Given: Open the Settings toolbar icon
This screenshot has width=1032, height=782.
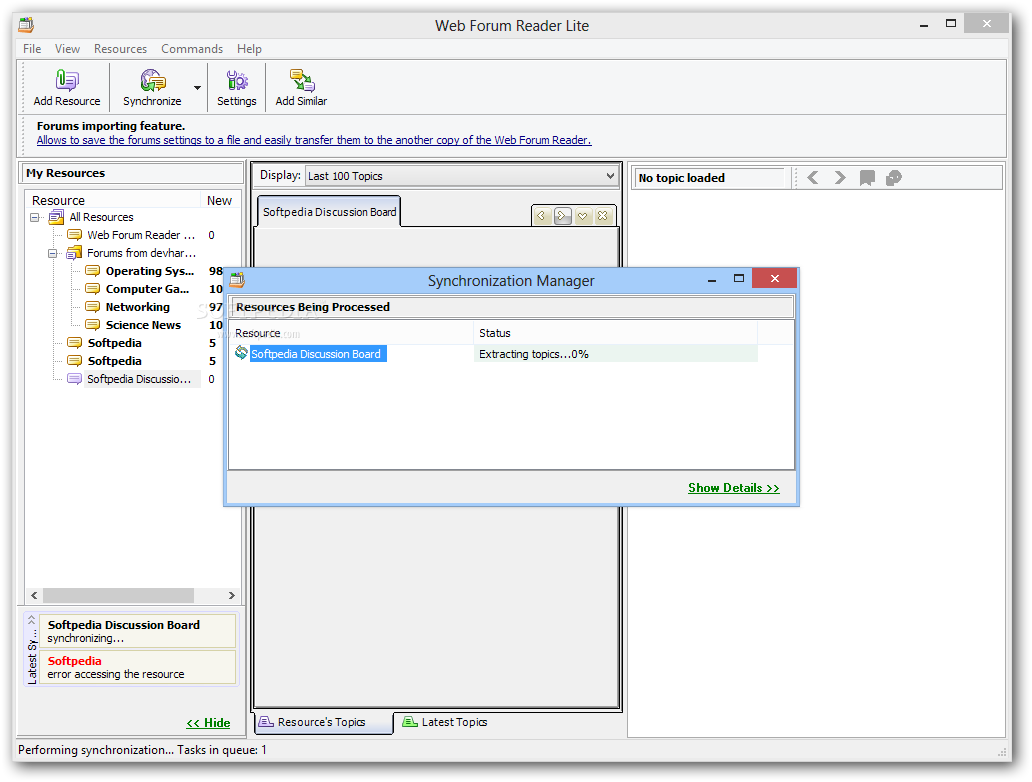Looking at the screenshot, I should pos(236,87).
